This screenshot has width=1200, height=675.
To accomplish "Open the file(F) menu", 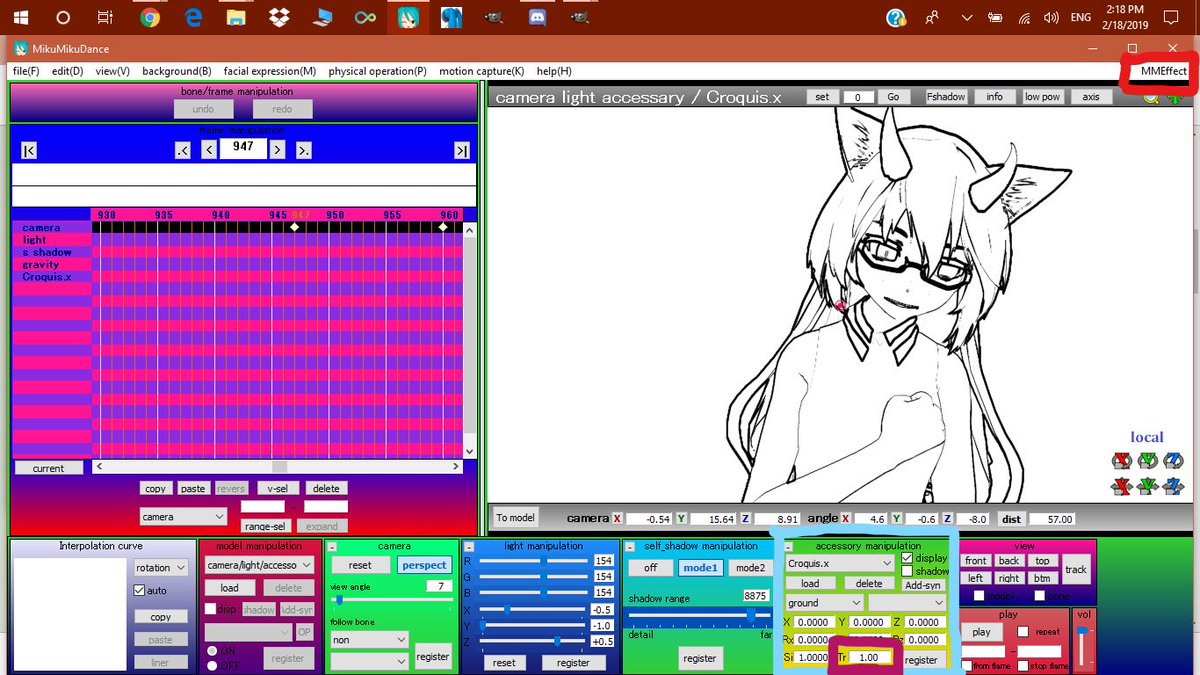I will click(26, 71).
